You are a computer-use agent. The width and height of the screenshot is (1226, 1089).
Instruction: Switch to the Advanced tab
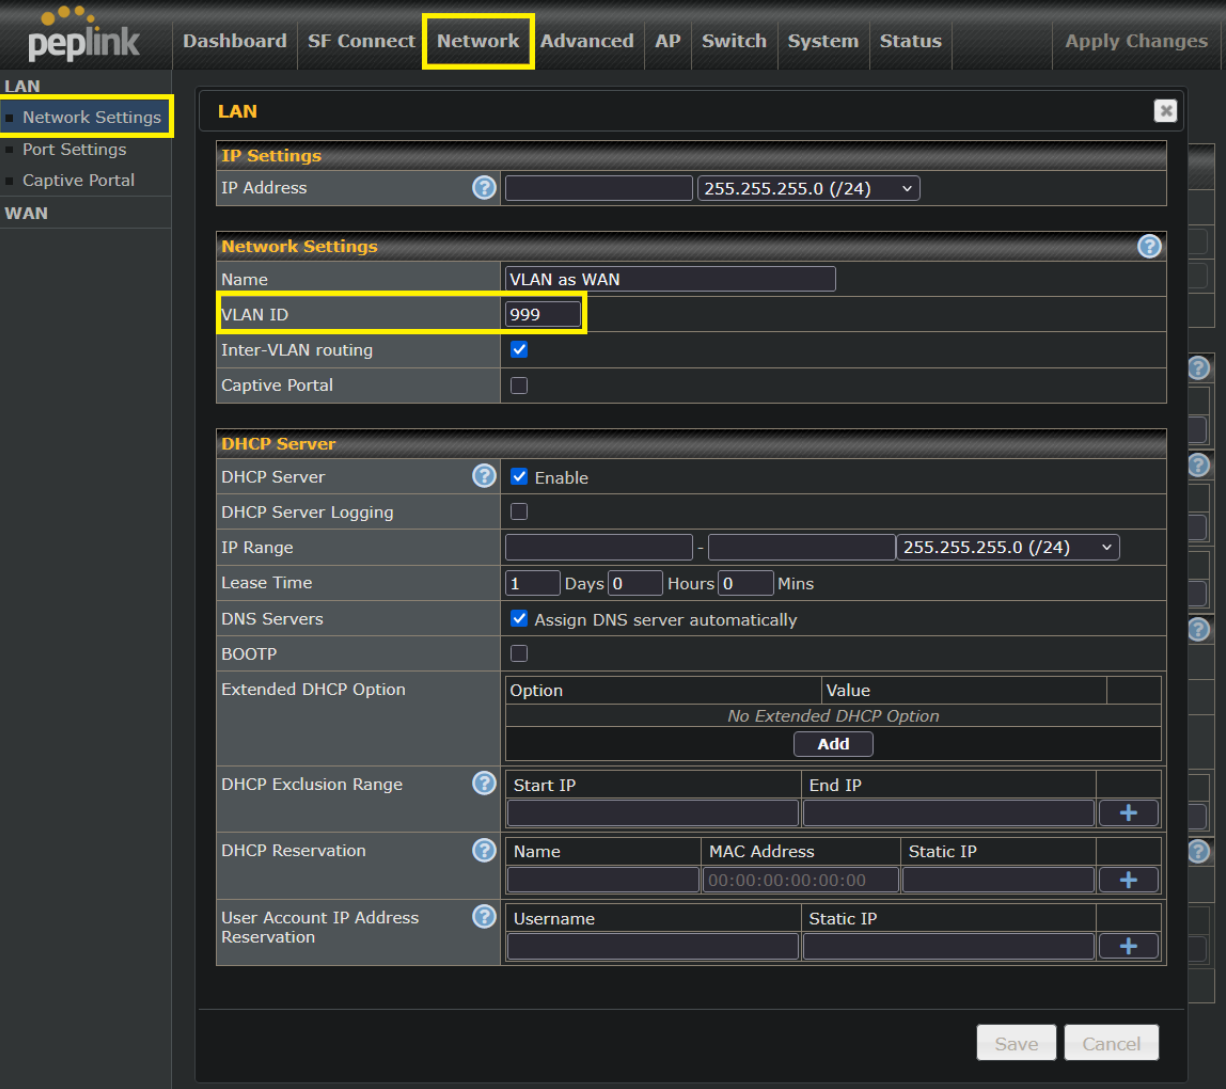587,41
